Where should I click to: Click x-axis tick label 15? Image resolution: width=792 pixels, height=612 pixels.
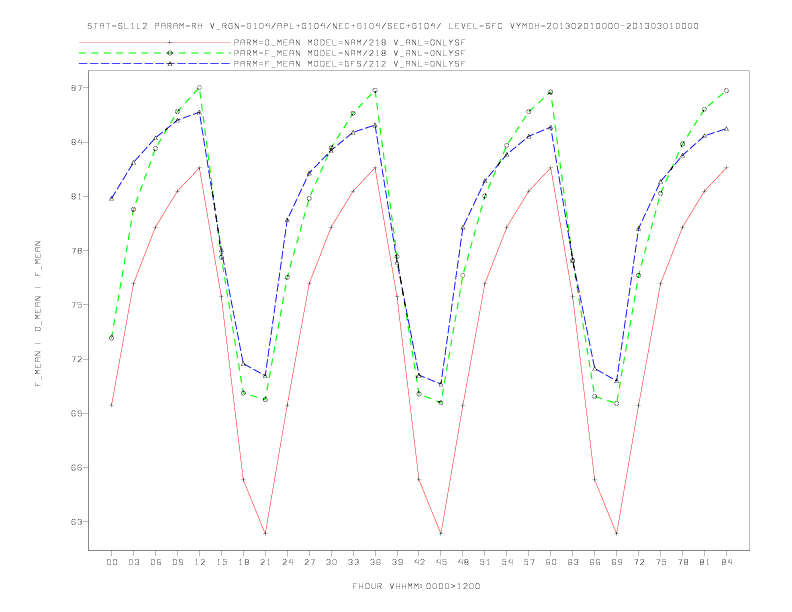[221, 562]
